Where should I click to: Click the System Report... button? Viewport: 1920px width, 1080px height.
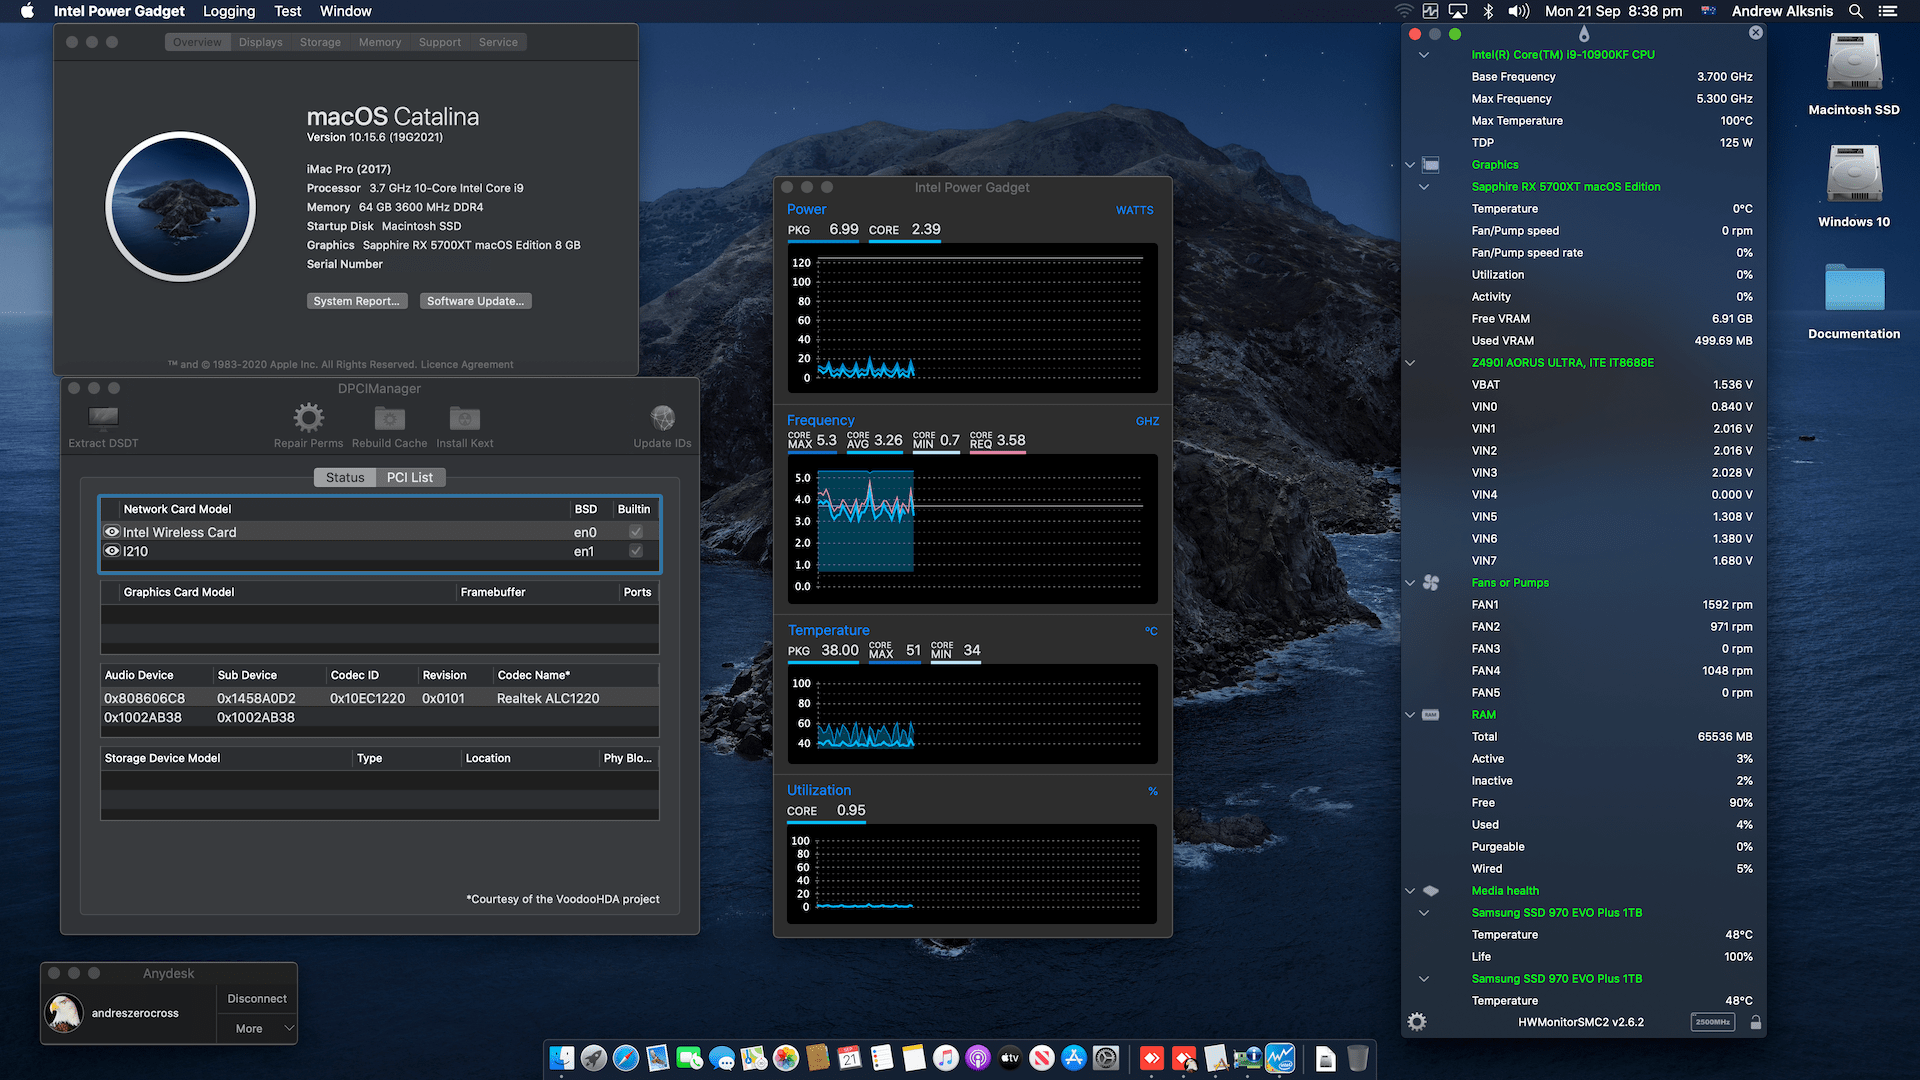[356, 301]
